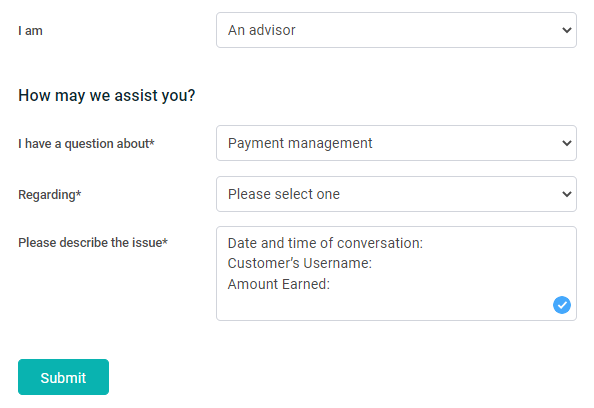Place the cursor after 'Date and time of conversation:'
The height and width of the screenshot is (408, 594).
424,243
